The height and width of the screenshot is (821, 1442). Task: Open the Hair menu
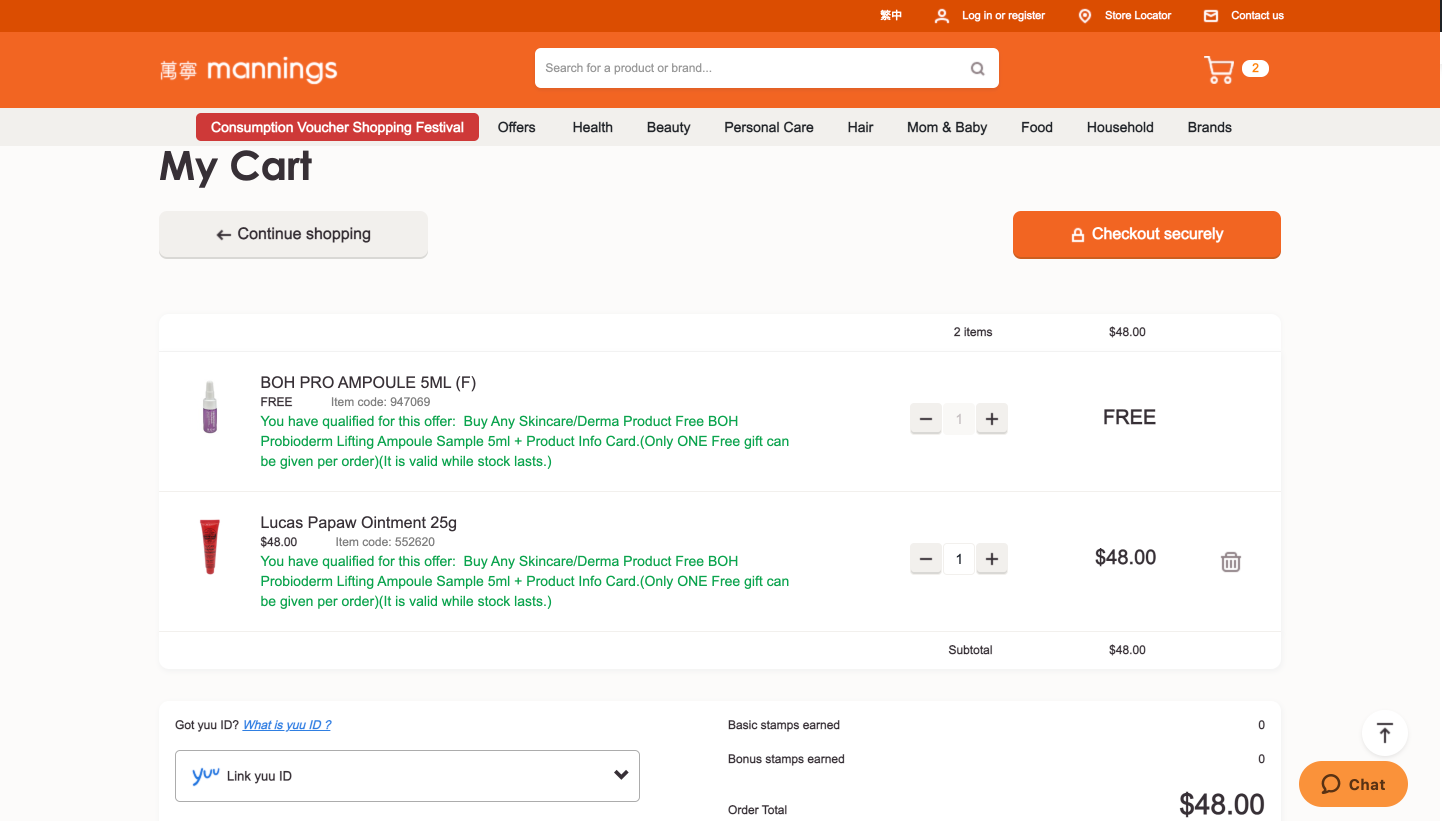pos(860,127)
